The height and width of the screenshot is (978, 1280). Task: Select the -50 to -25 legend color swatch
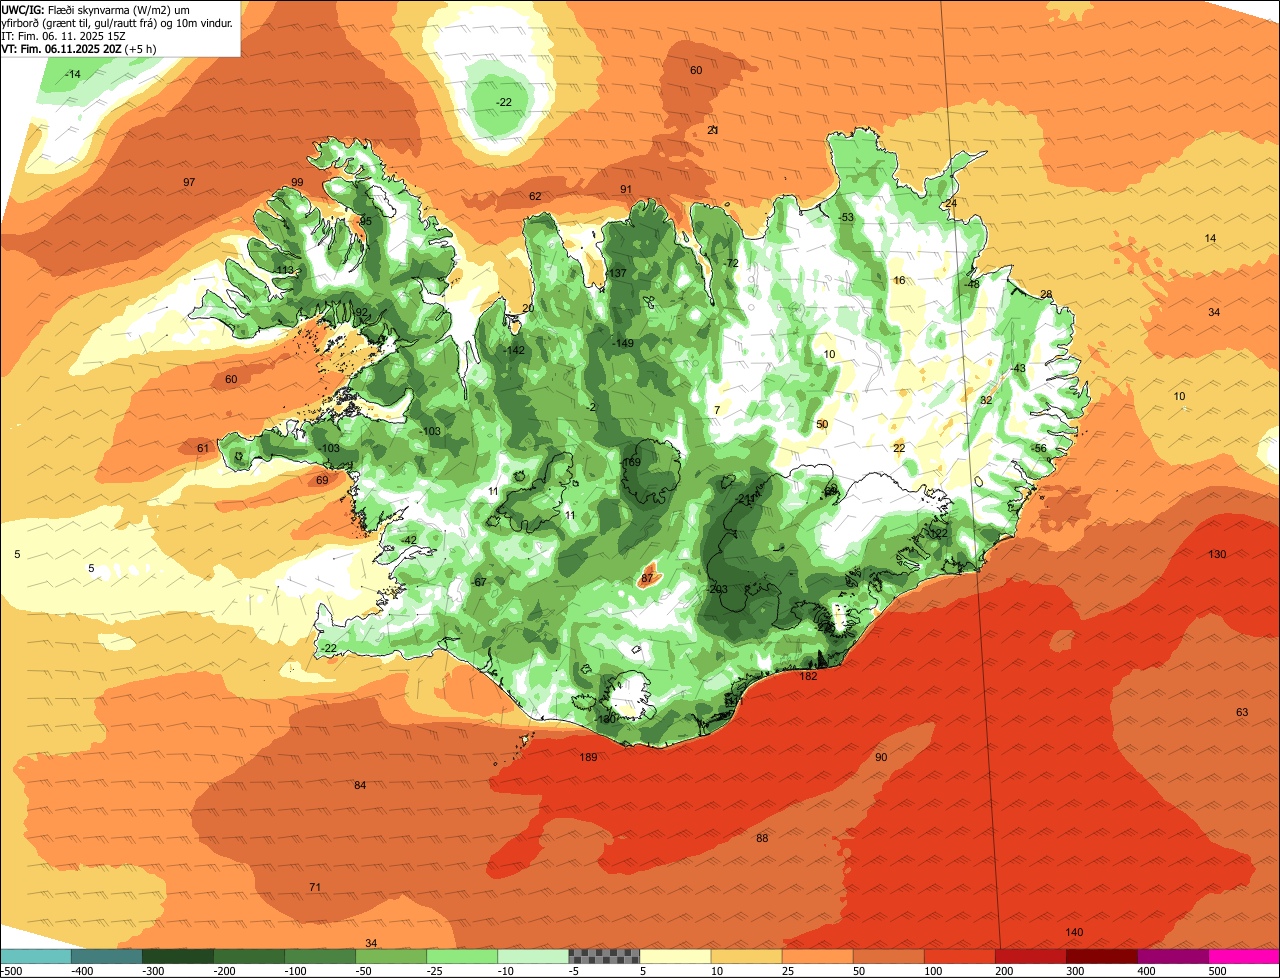coord(391,956)
